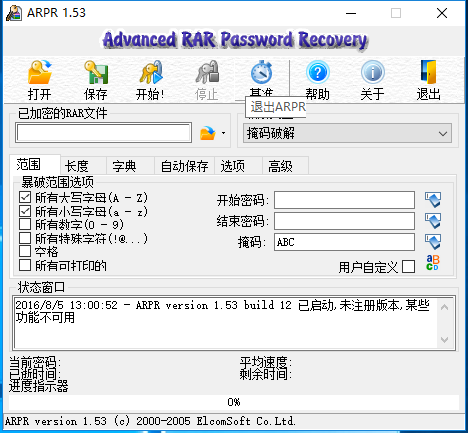
Task: Open the 选项 tab
Action: pyautogui.click(x=239, y=166)
